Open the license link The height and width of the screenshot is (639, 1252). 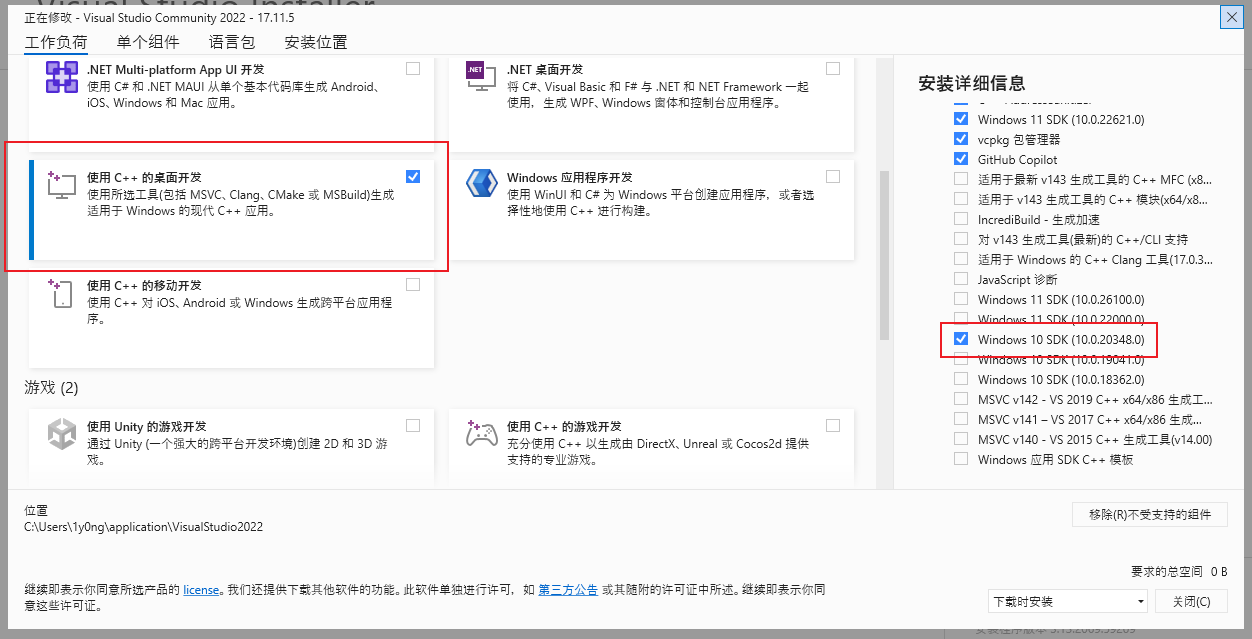(x=199, y=590)
